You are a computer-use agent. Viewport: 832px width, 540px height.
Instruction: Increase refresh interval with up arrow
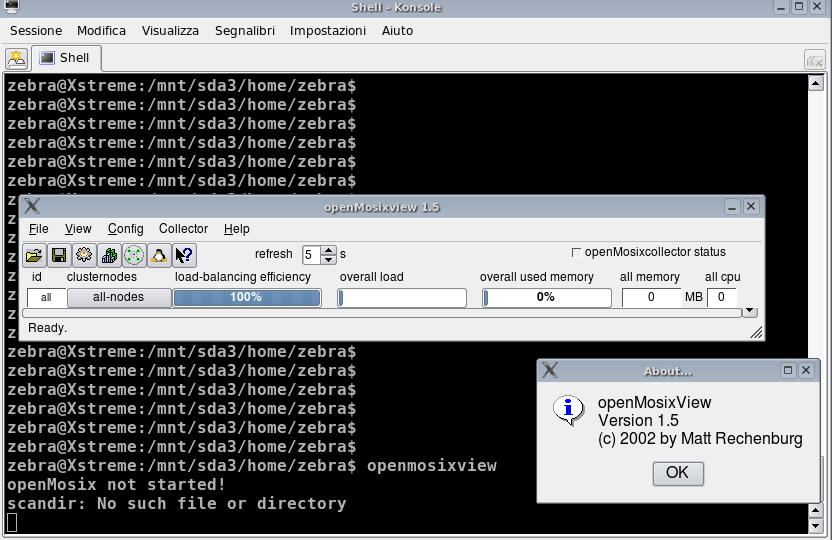click(329, 250)
